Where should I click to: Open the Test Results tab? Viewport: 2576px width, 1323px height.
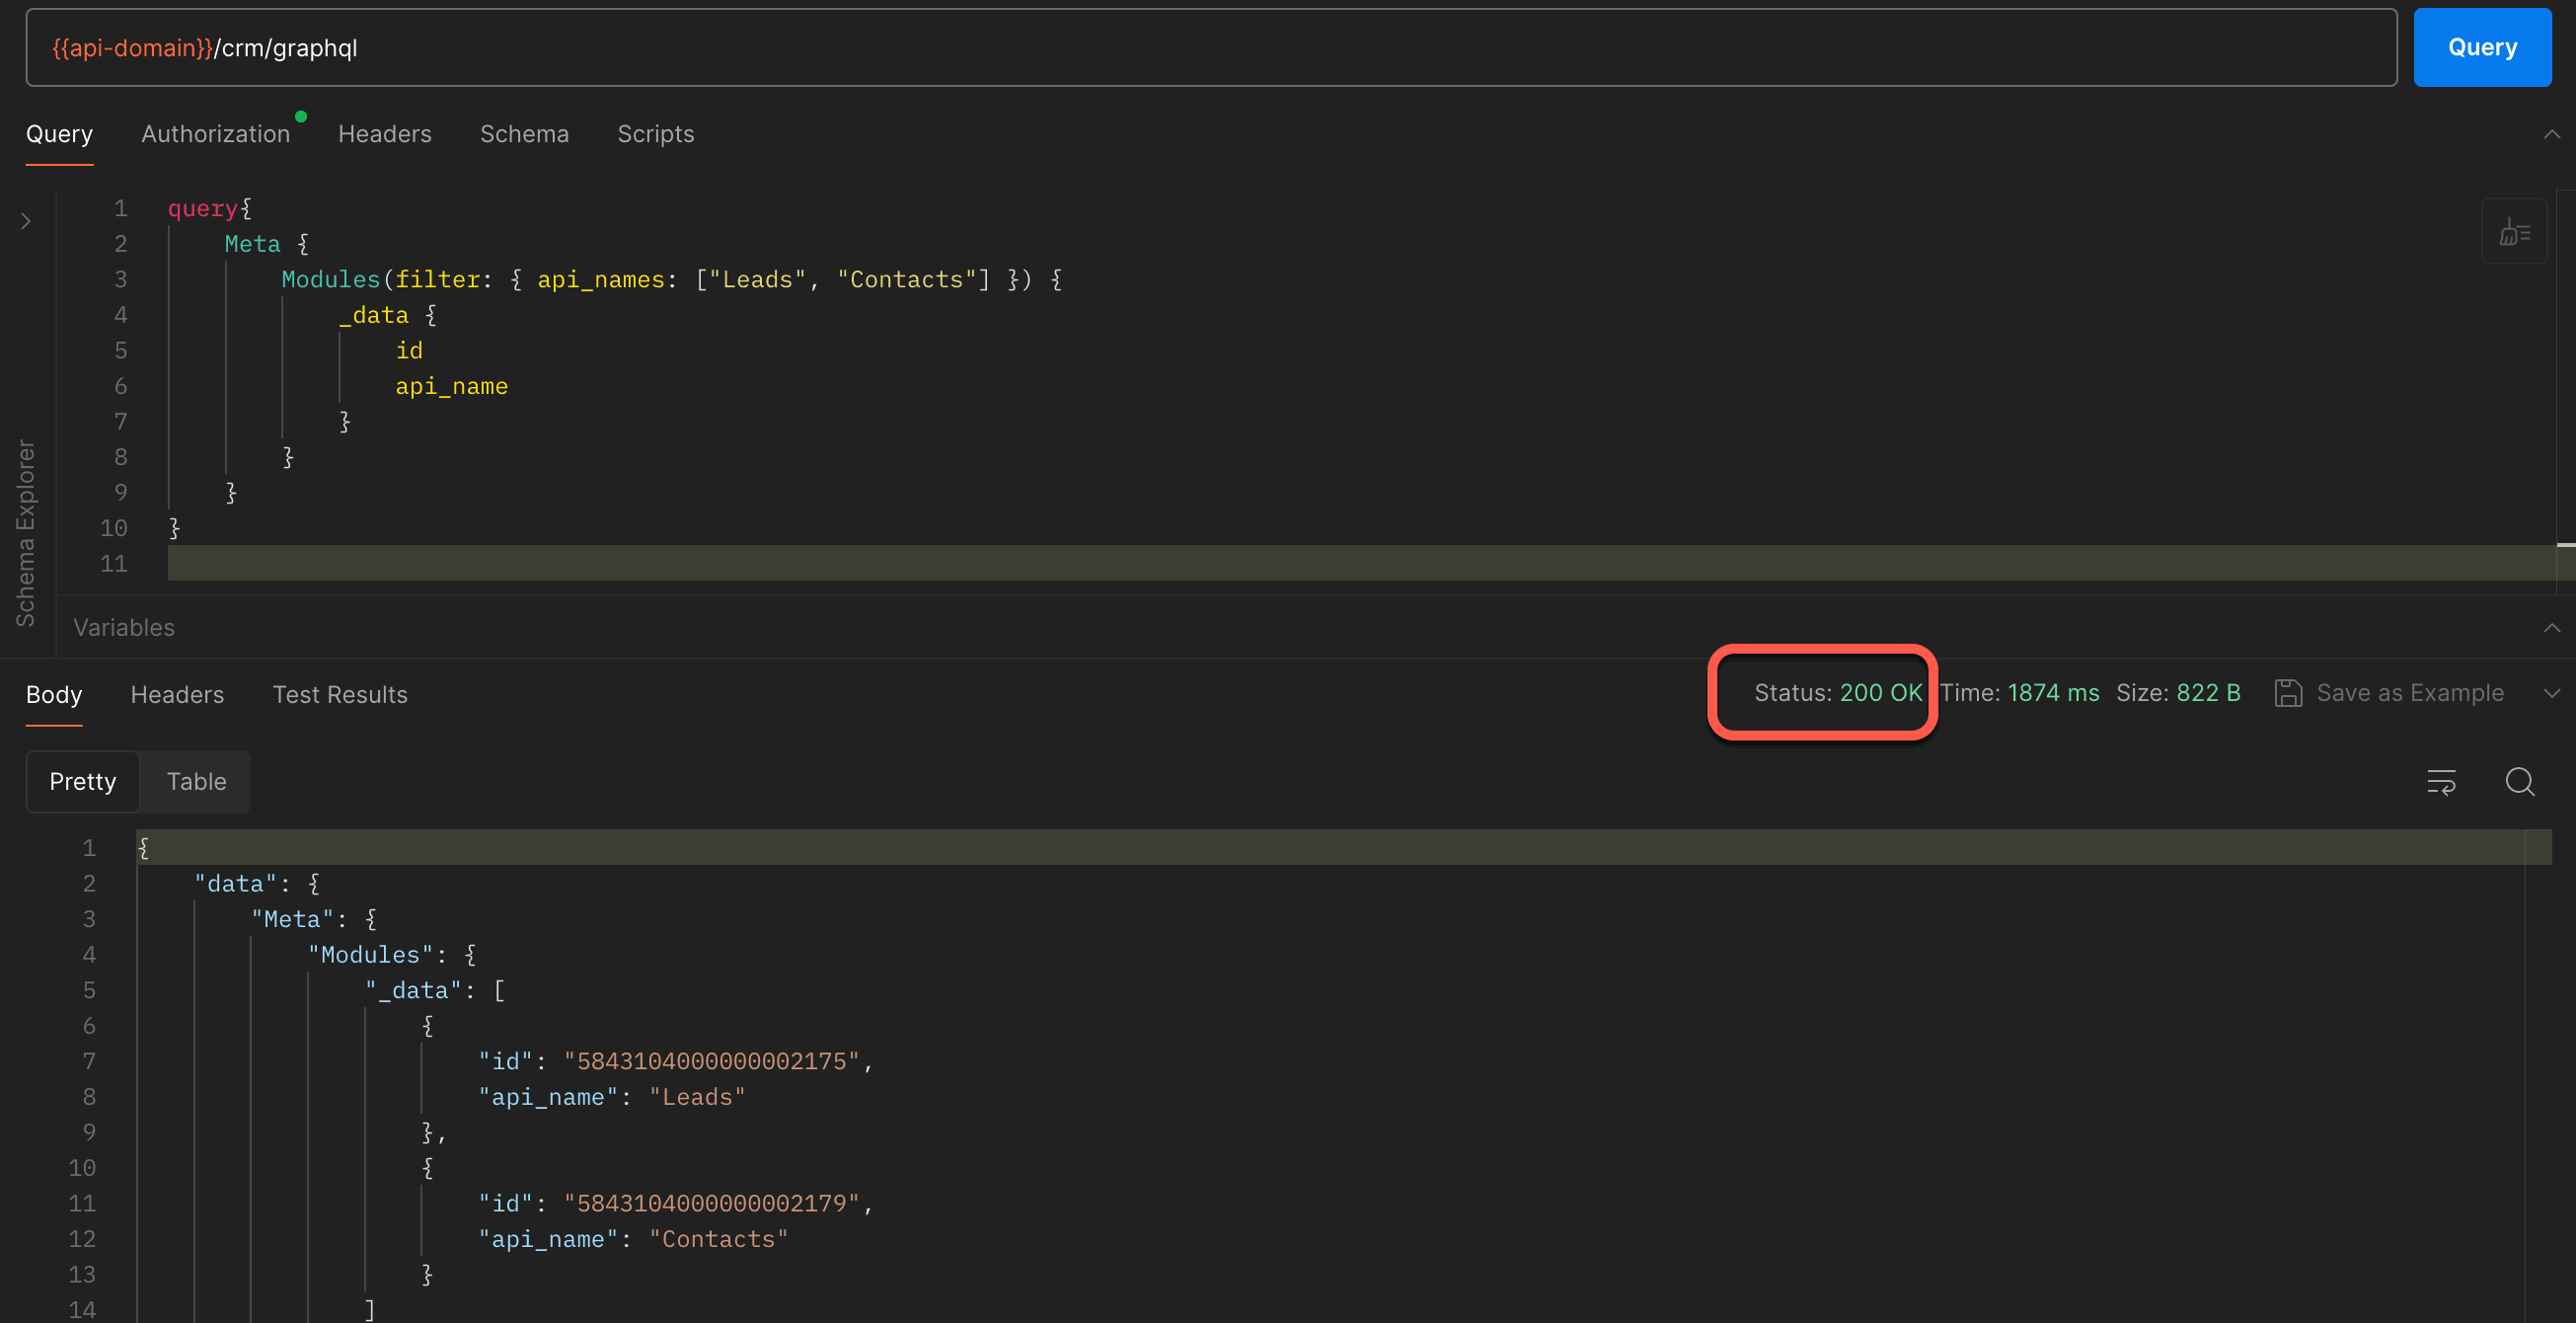339,694
